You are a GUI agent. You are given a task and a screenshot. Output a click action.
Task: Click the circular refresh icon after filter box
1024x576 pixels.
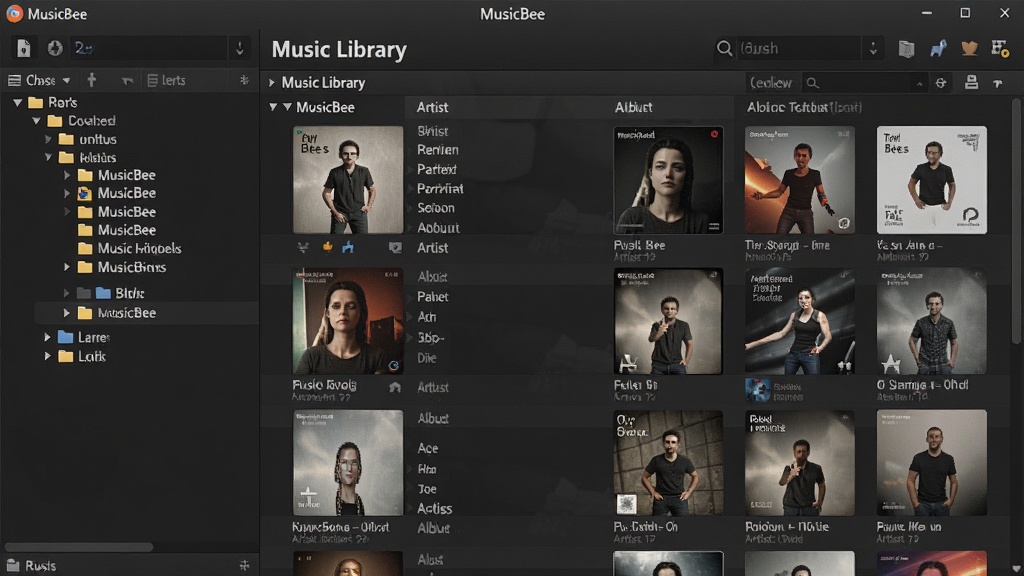(941, 83)
